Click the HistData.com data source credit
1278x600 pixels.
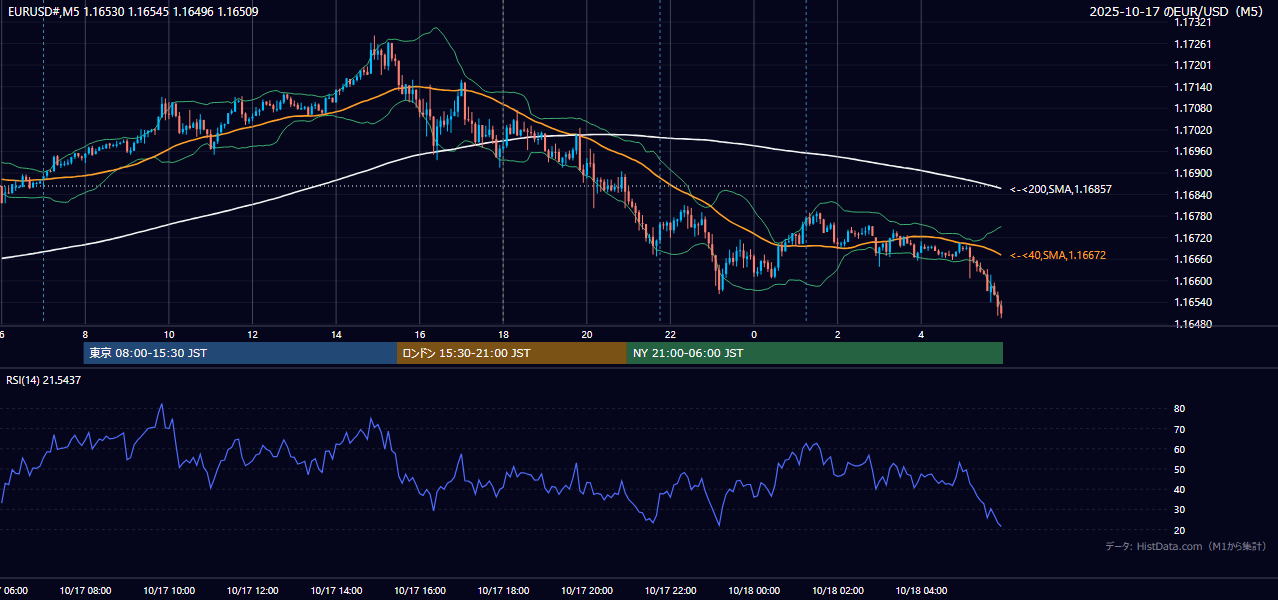pyautogui.click(x=1186, y=546)
